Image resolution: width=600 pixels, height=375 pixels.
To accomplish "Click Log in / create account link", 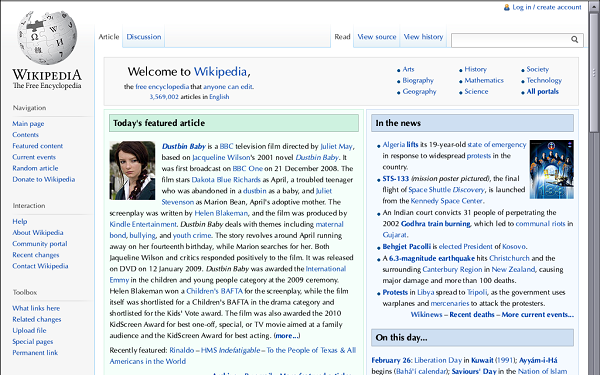I will [x=547, y=7].
